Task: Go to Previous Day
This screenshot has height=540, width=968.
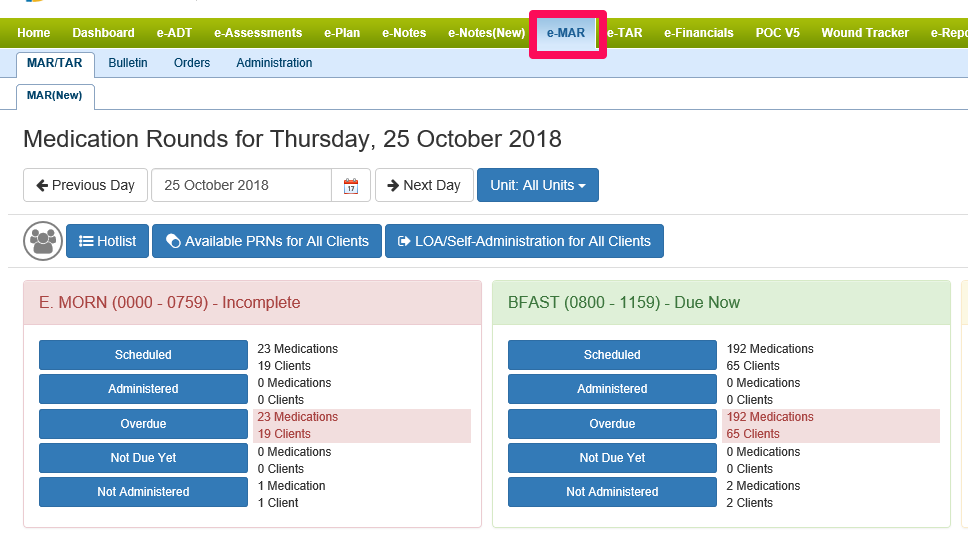Action: [x=86, y=185]
